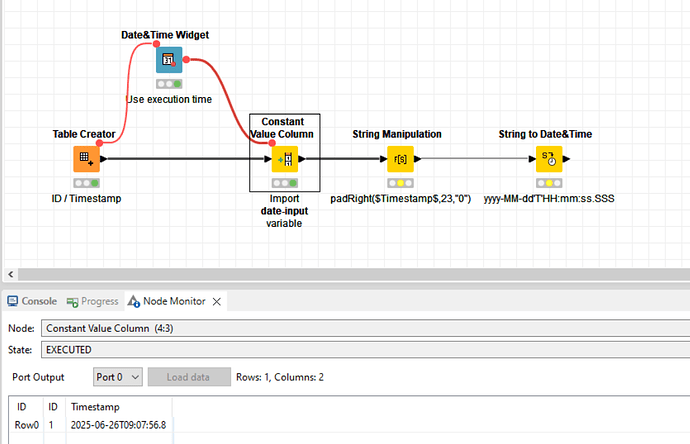Click Table Creator red flow variable port
Viewport: 690px width, 444px height.
tap(99, 143)
